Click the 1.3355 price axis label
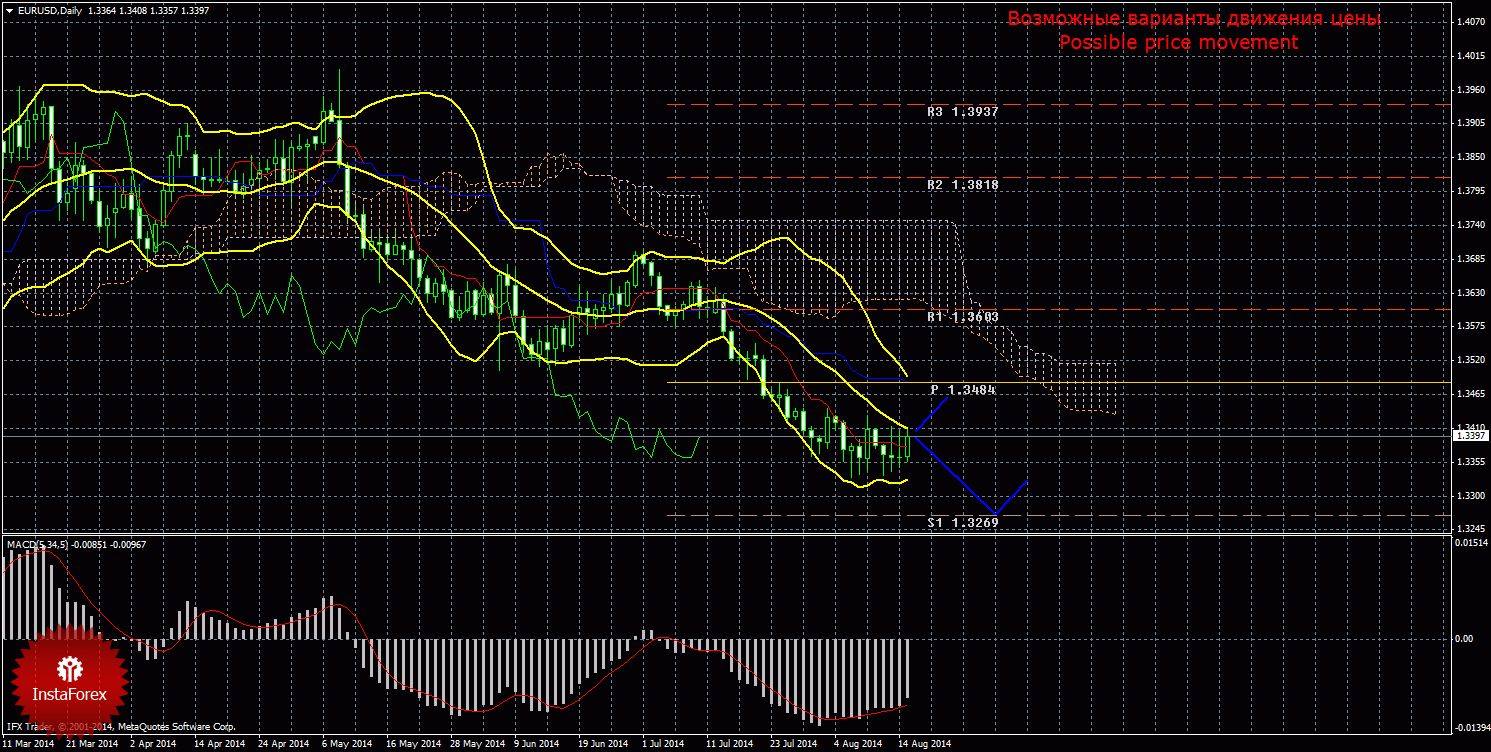The width and height of the screenshot is (1491, 752). coord(1471,462)
